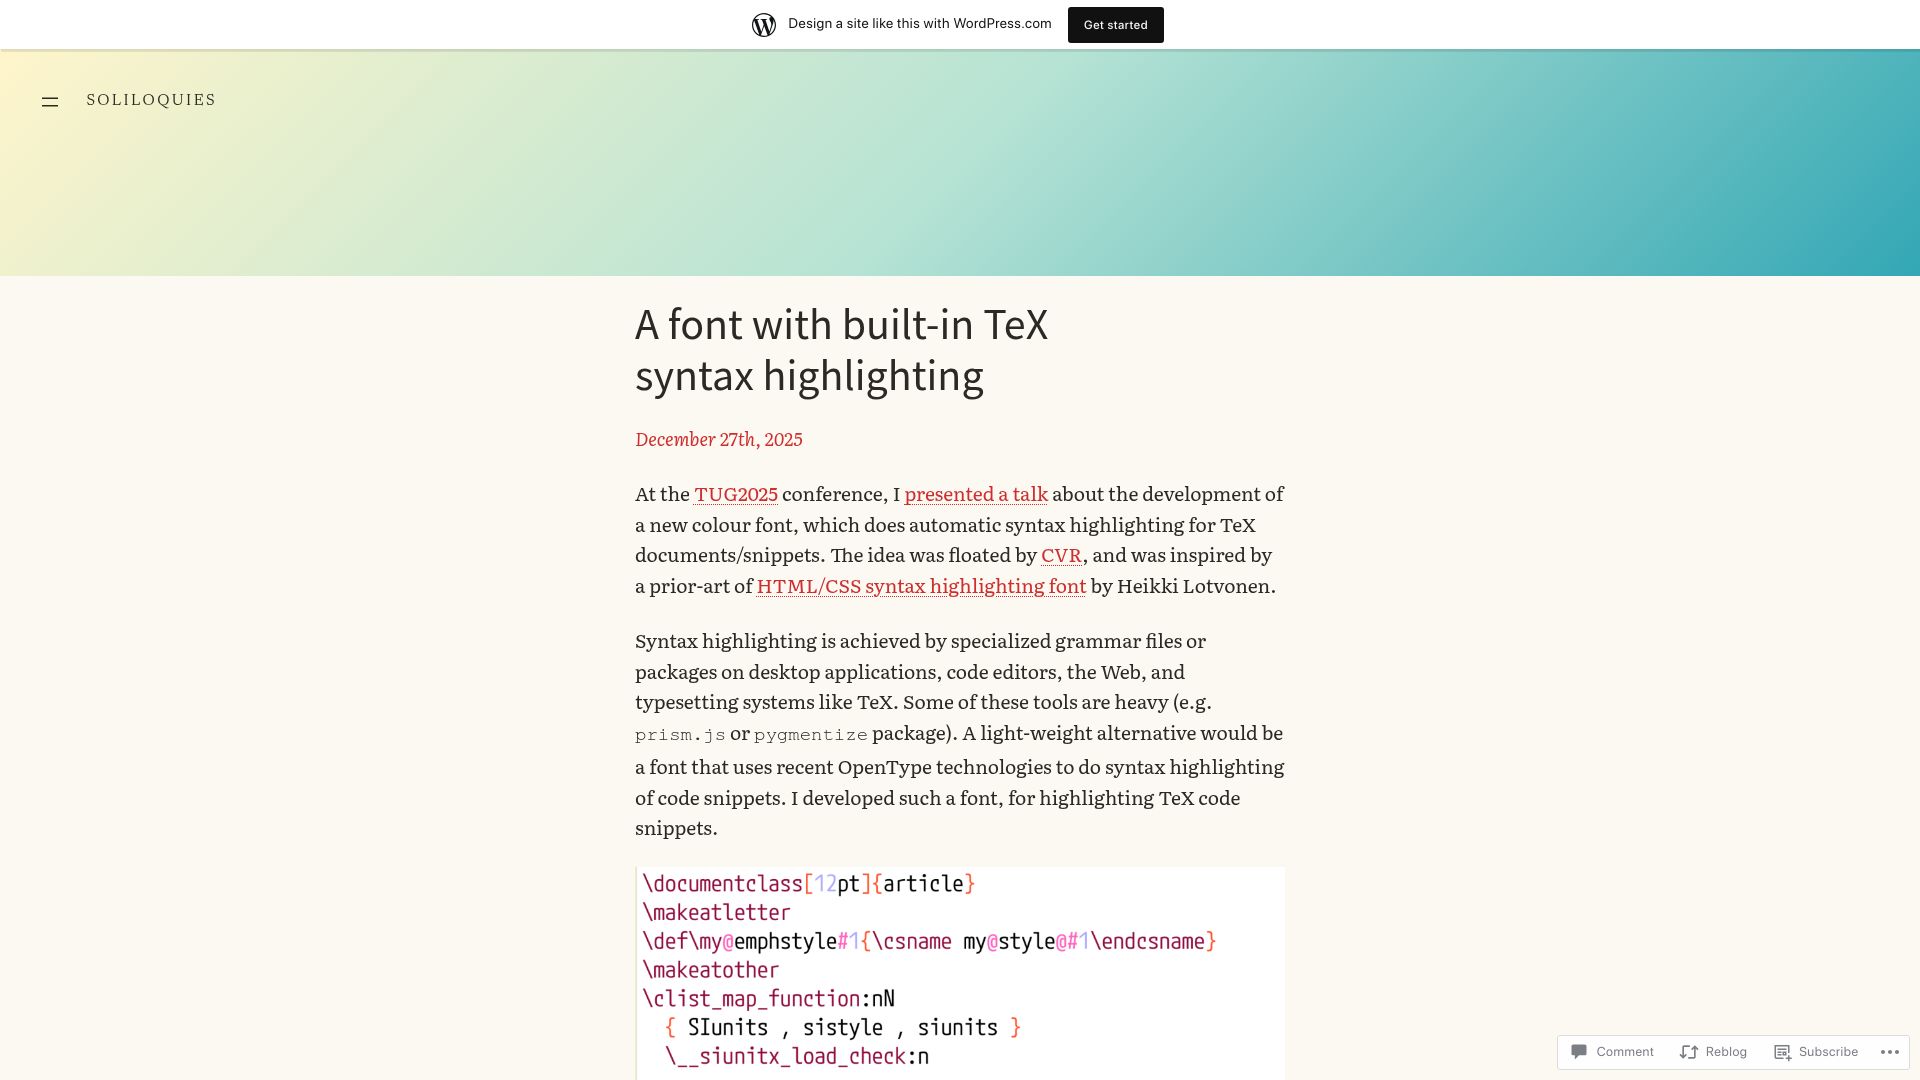Image resolution: width=1920 pixels, height=1080 pixels.
Task: Click the Reblog arrows icon
Action: (1689, 1052)
